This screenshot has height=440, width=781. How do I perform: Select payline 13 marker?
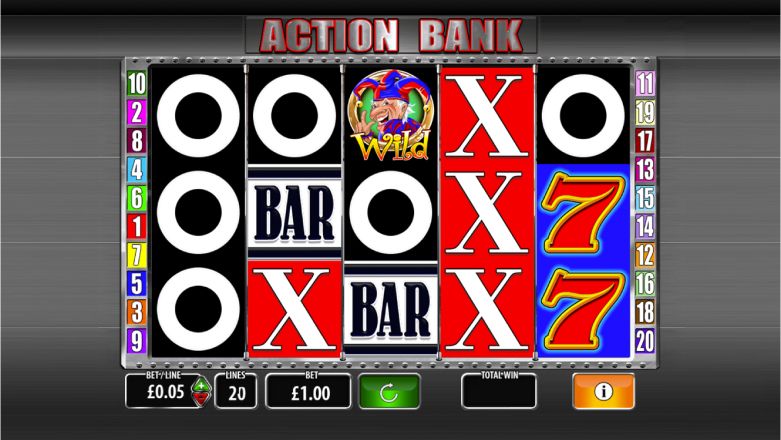pos(645,169)
